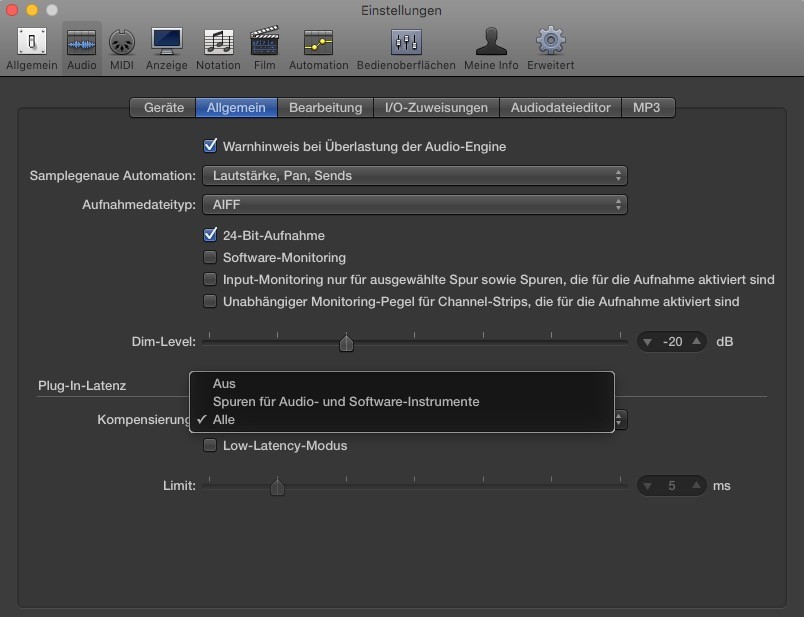Open the Samplegenaue Automation dropdown
The height and width of the screenshot is (617, 804).
coord(415,175)
